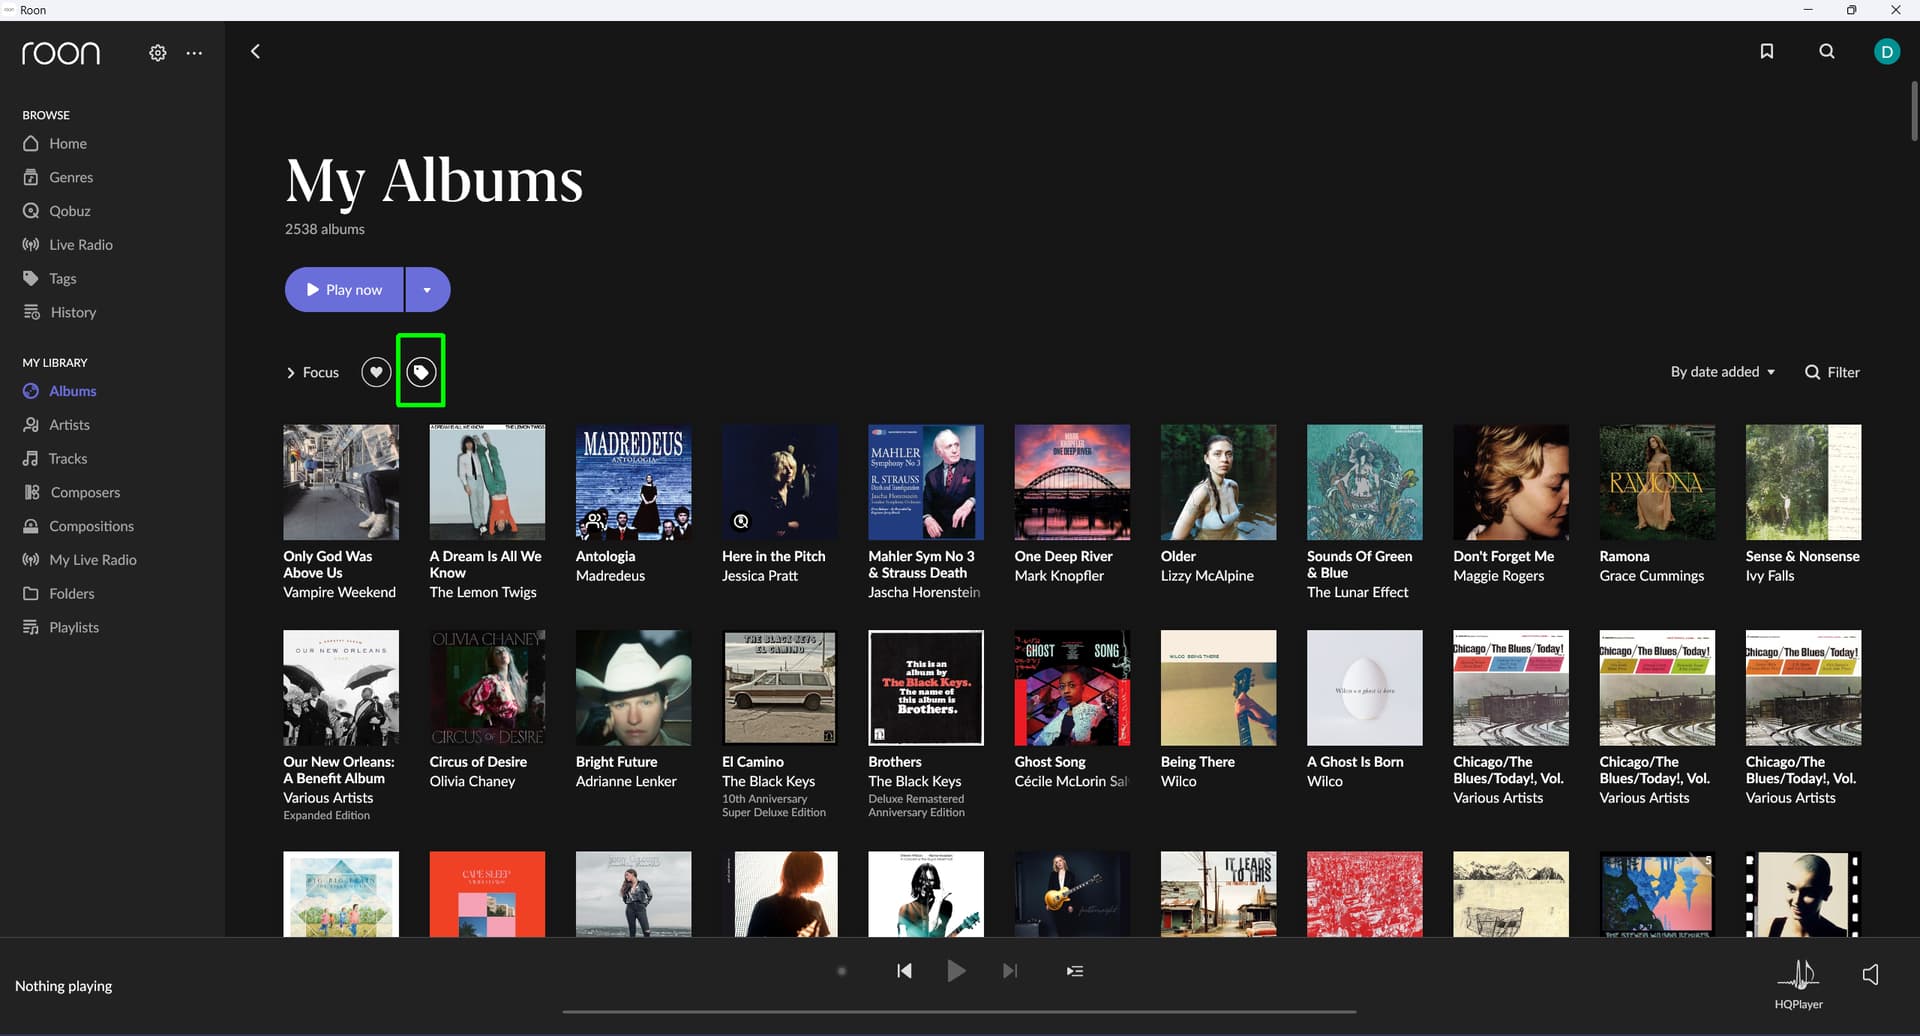Open A Dream Is All We Know cover
This screenshot has height=1036, width=1920.
487,482
